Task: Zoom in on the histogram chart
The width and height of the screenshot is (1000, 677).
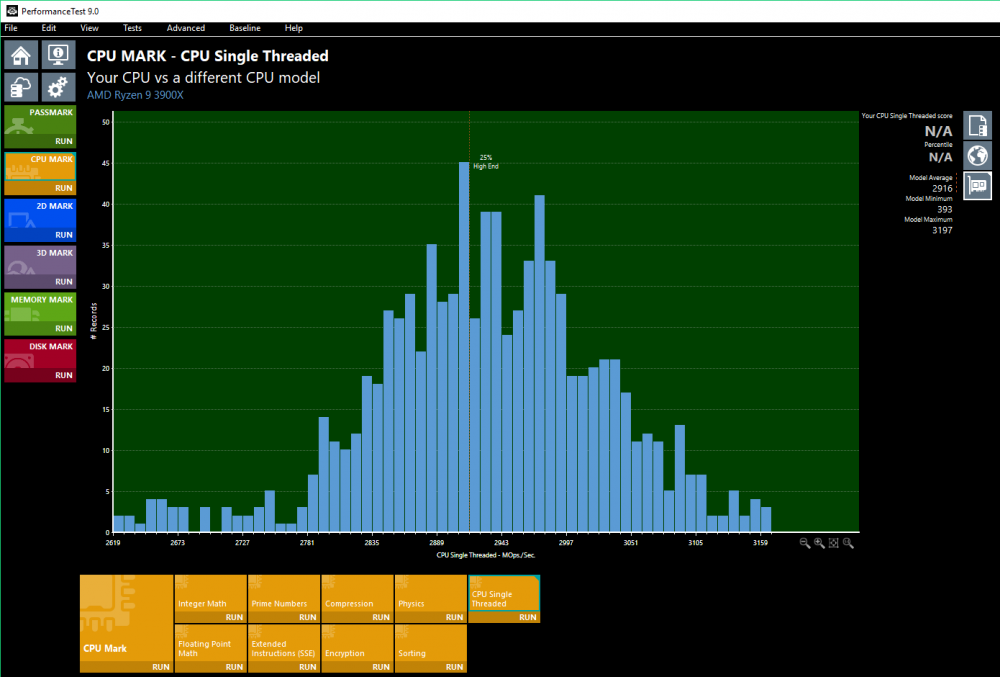Action: [x=819, y=543]
